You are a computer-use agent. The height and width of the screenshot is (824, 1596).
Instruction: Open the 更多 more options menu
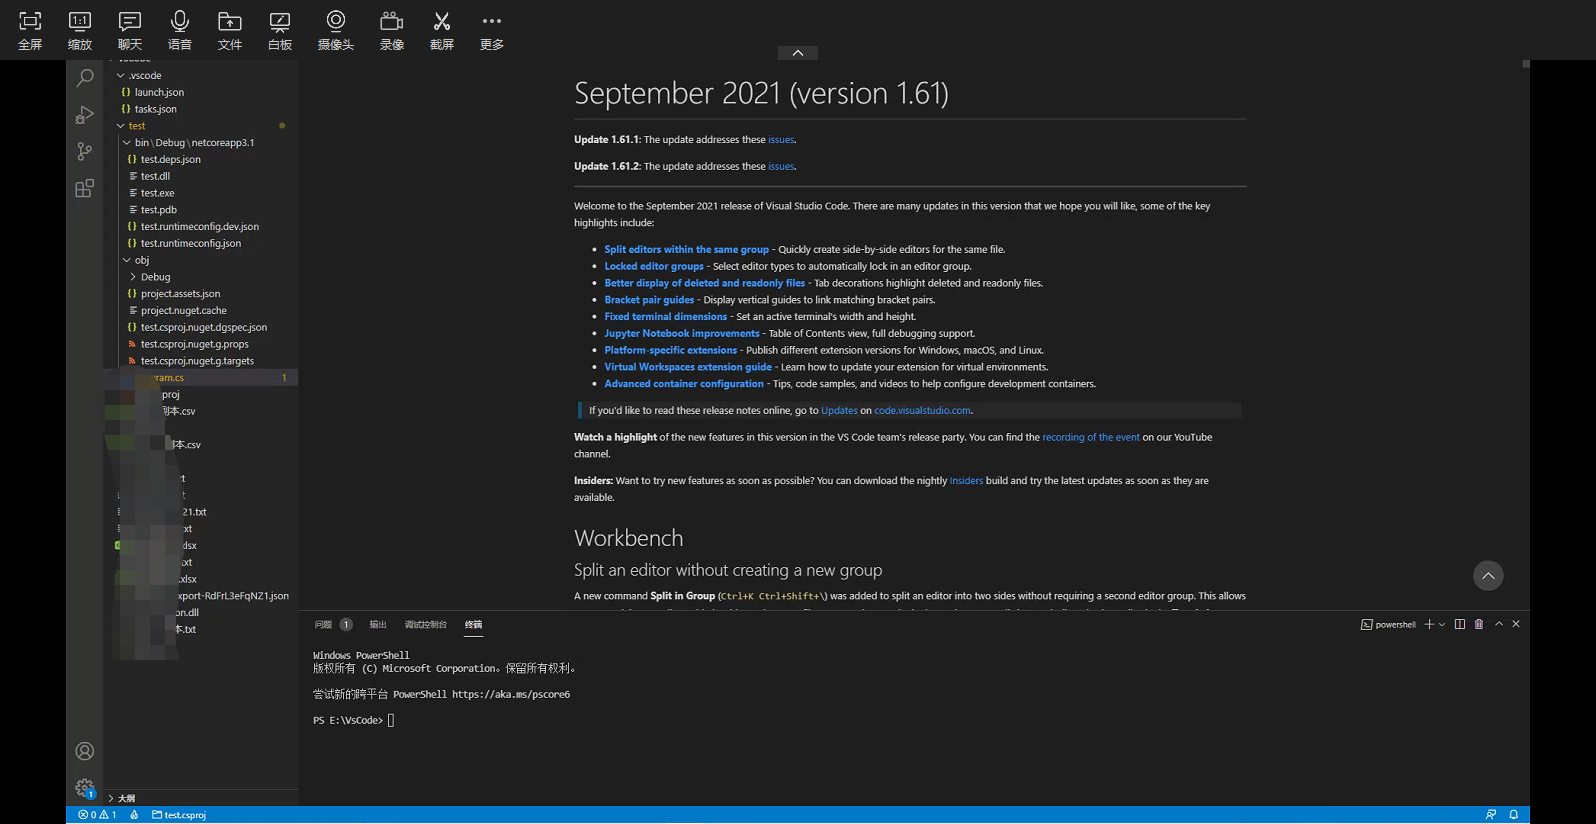(x=492, y=30)
